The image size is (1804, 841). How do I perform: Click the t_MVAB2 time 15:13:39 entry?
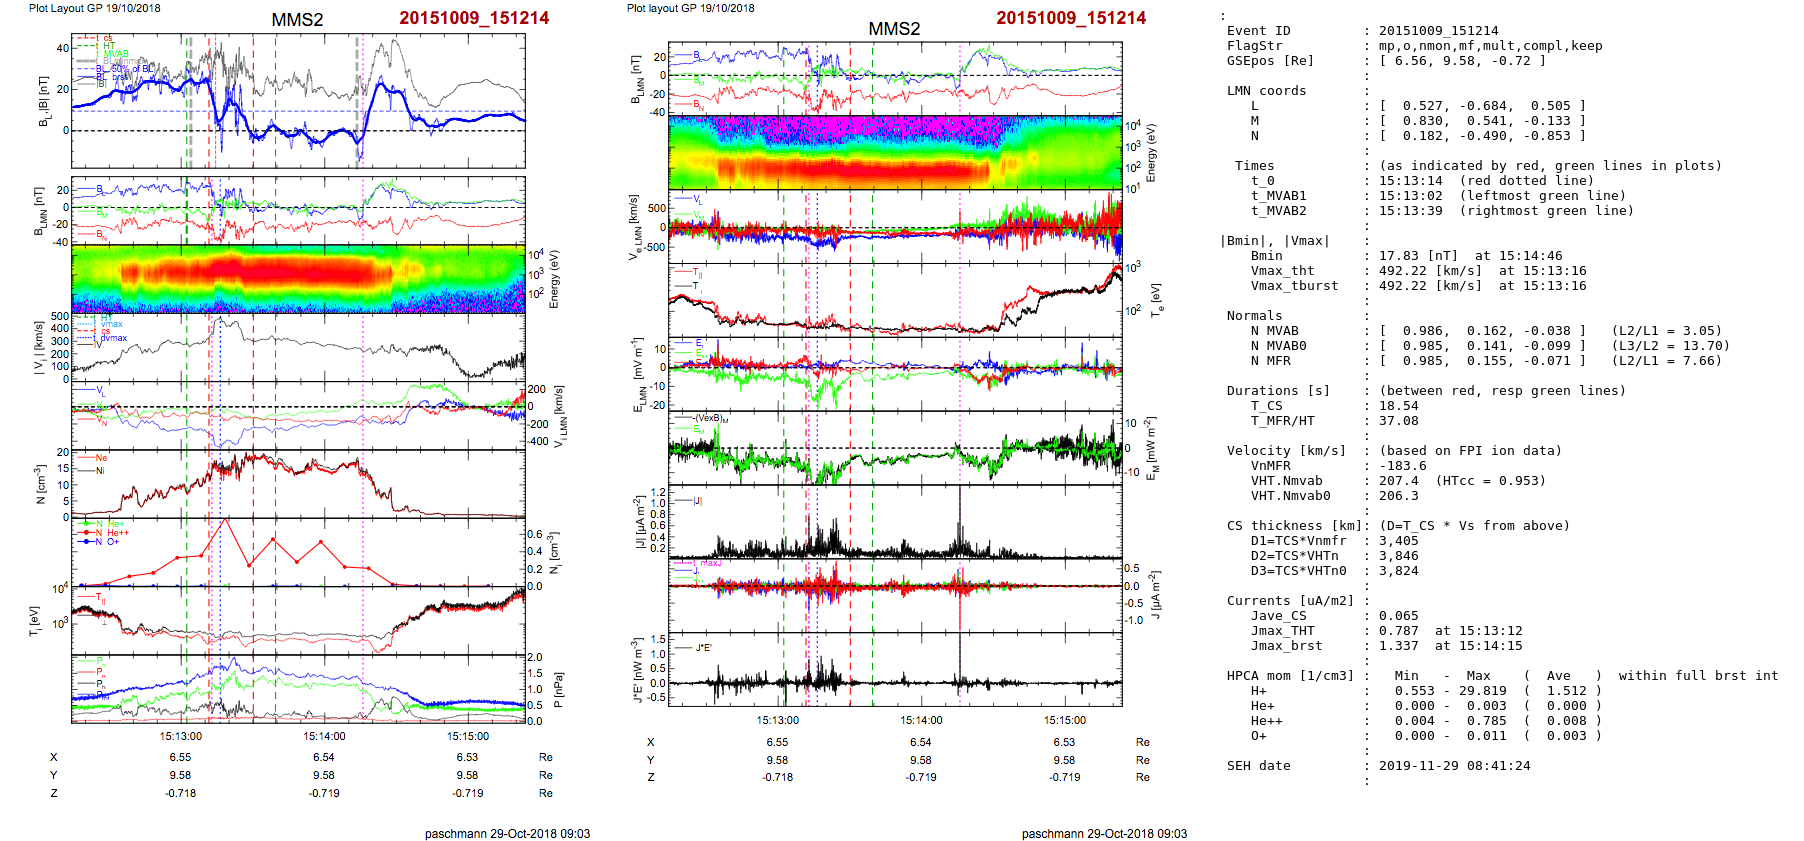[x=1411, y=211]
